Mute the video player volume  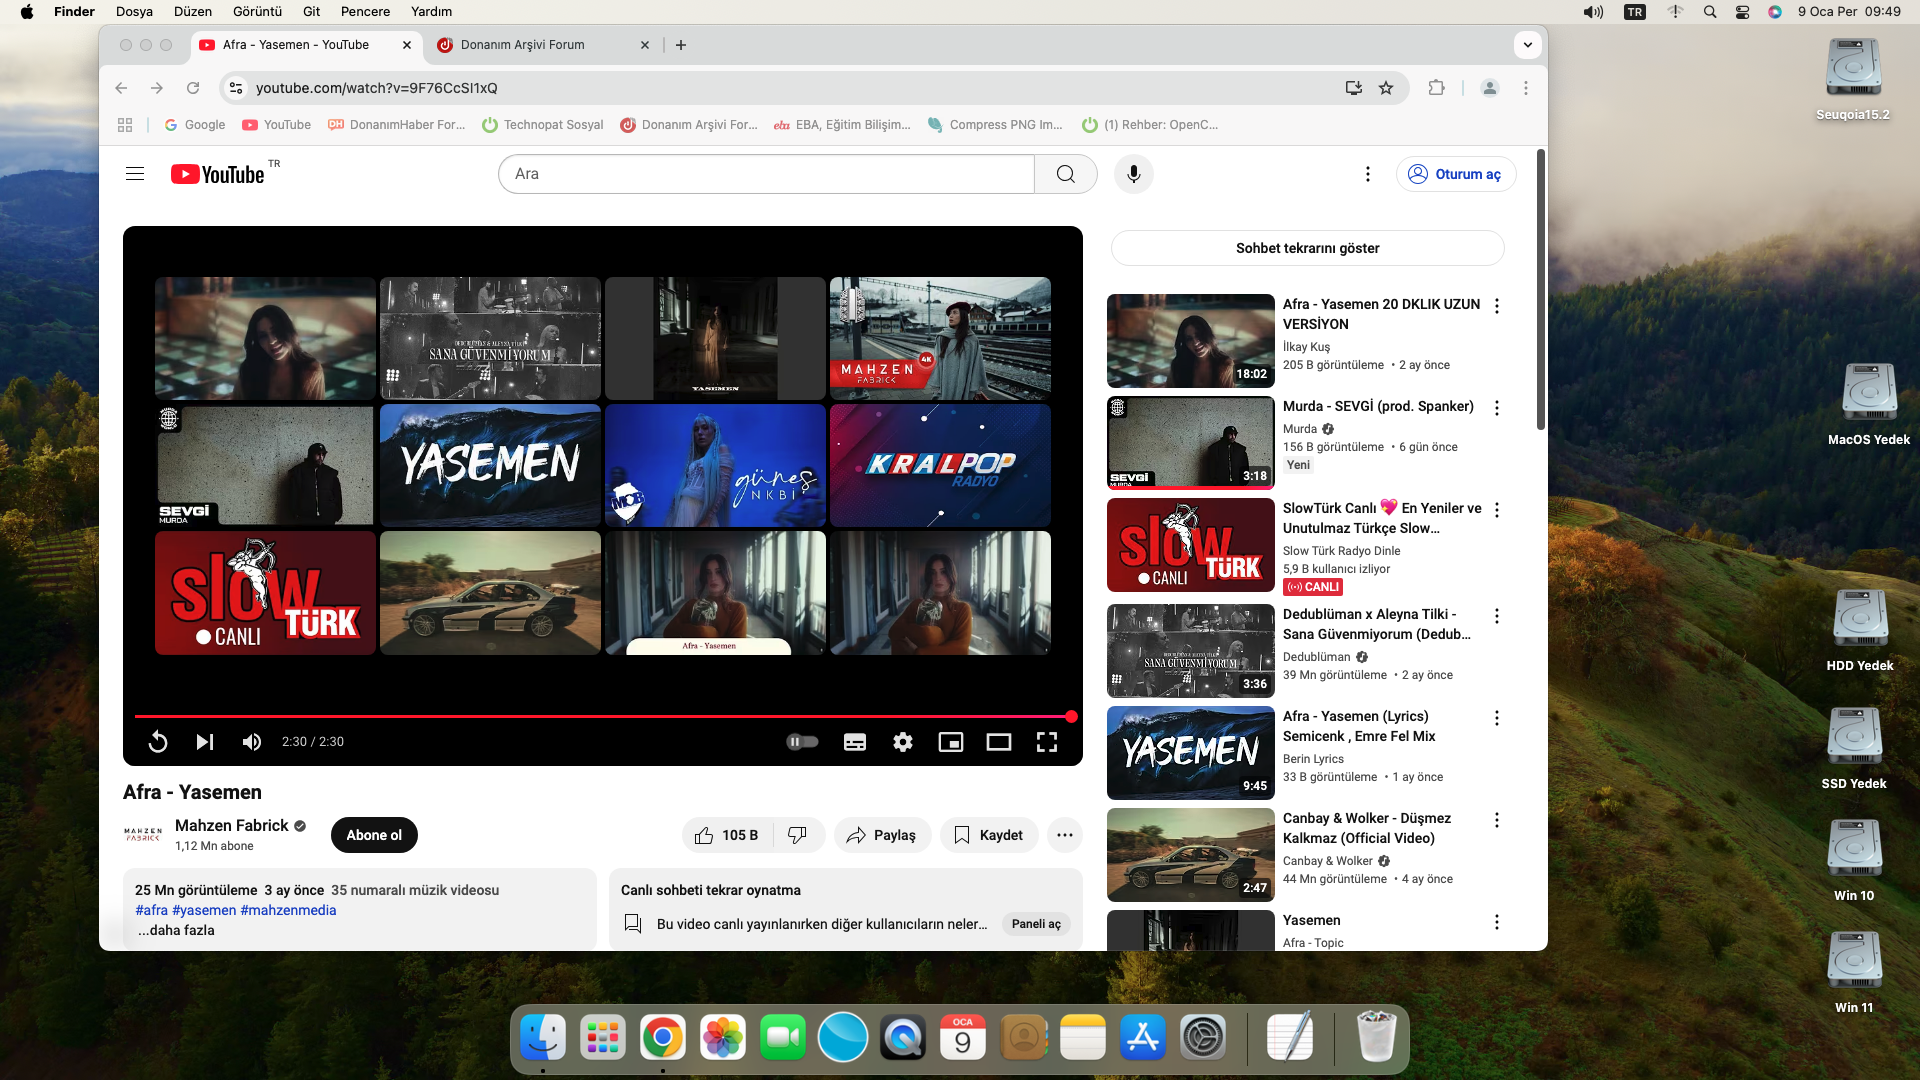(251, 742)
